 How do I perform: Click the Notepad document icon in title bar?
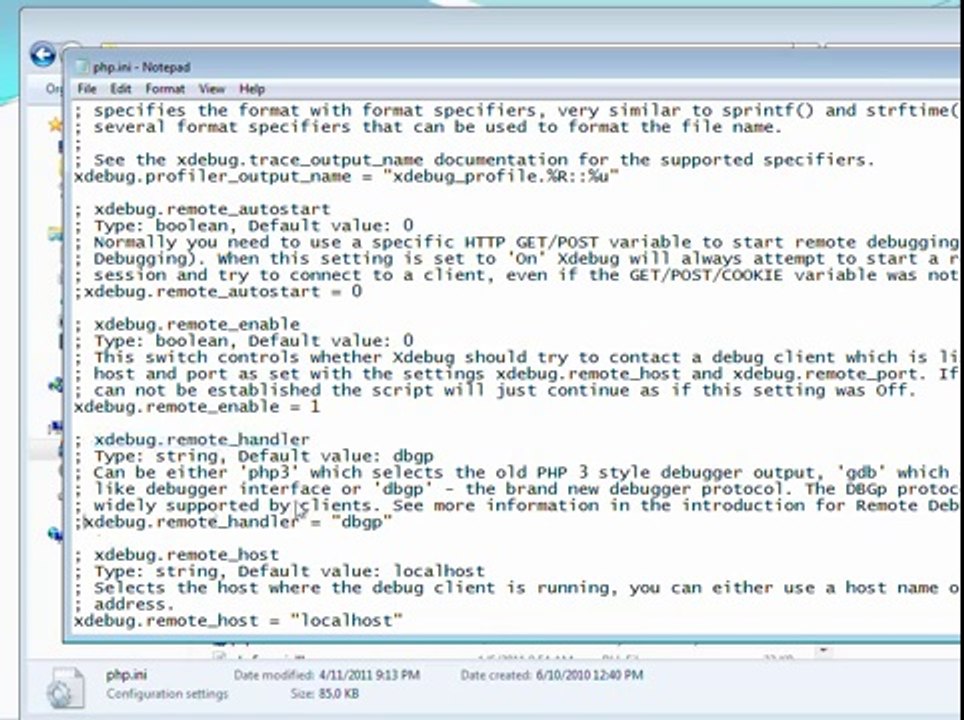pyautogui.click(x=81, y=67)
